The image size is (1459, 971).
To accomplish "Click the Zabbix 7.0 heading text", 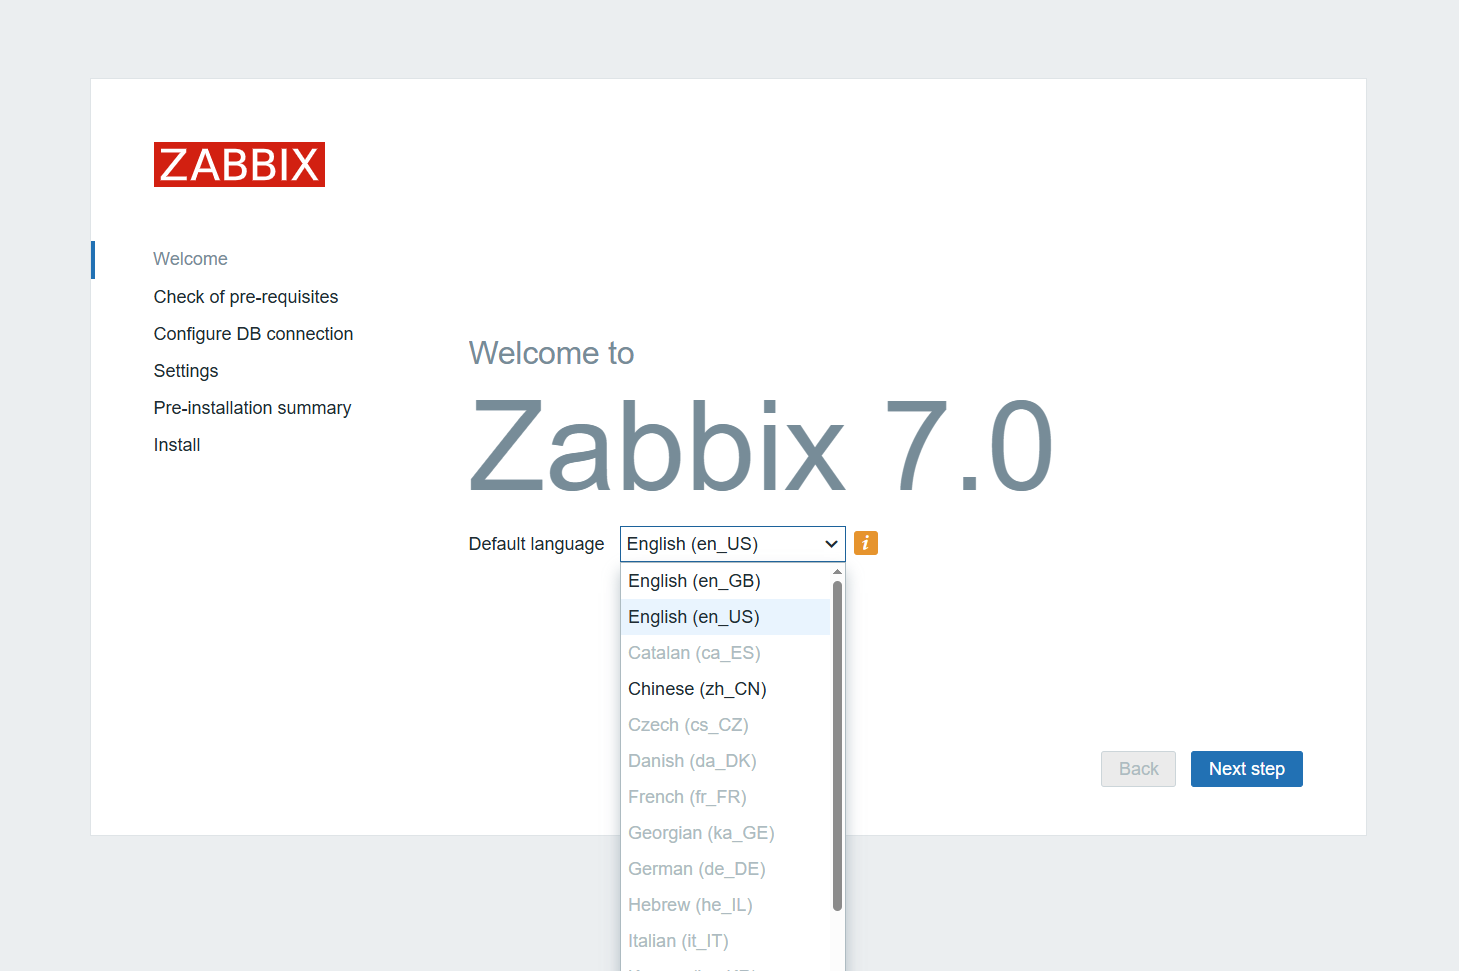I will (x=760, y=446).
